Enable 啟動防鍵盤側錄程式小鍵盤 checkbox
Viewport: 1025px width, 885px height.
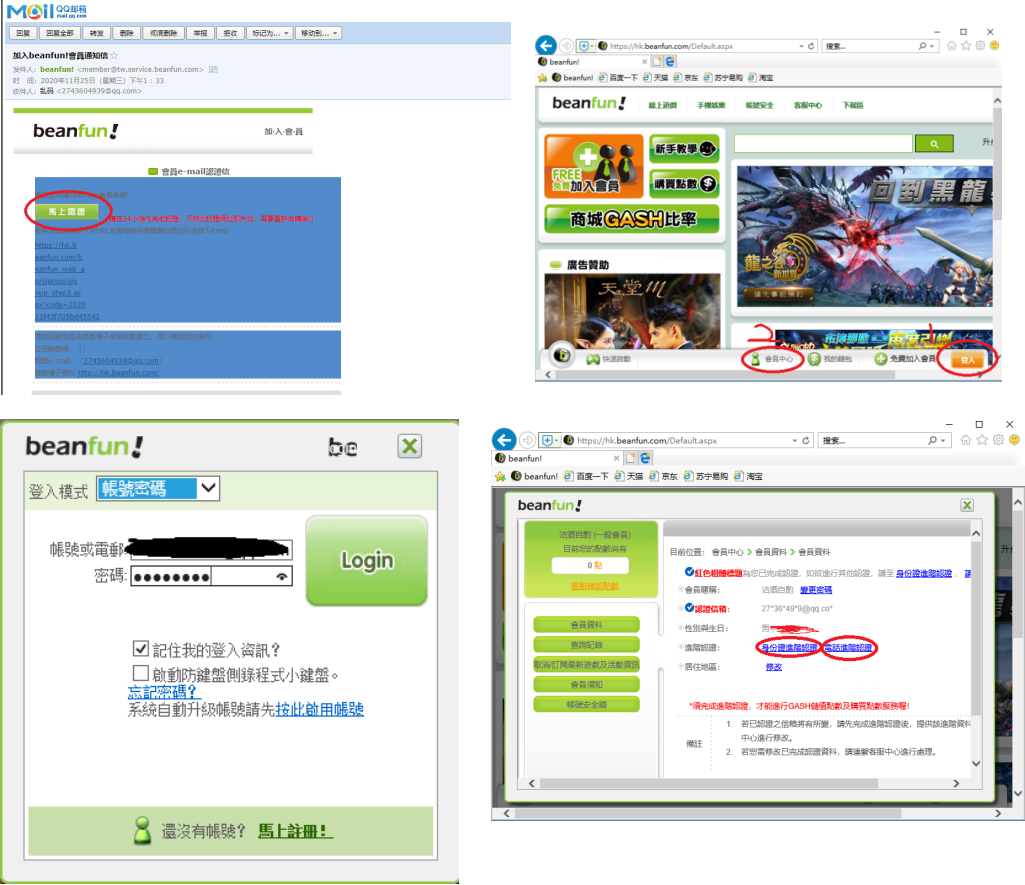point(141,673)
